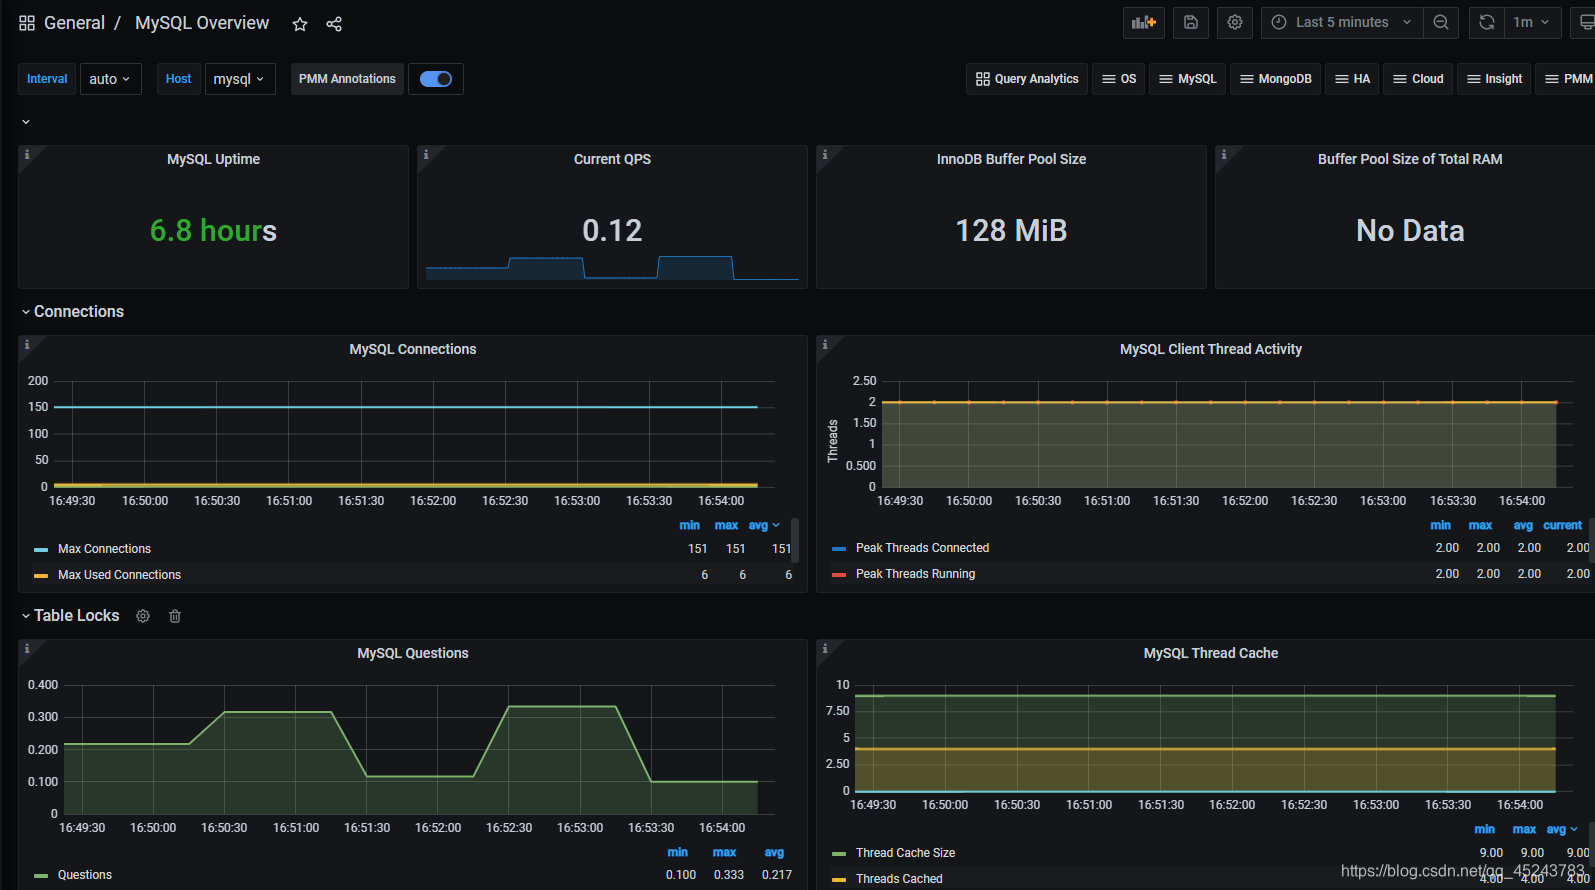The width and height of the screenshot is (1595, 890).
Task: Open the Host mysql dropdown
Action: point(240,79)
